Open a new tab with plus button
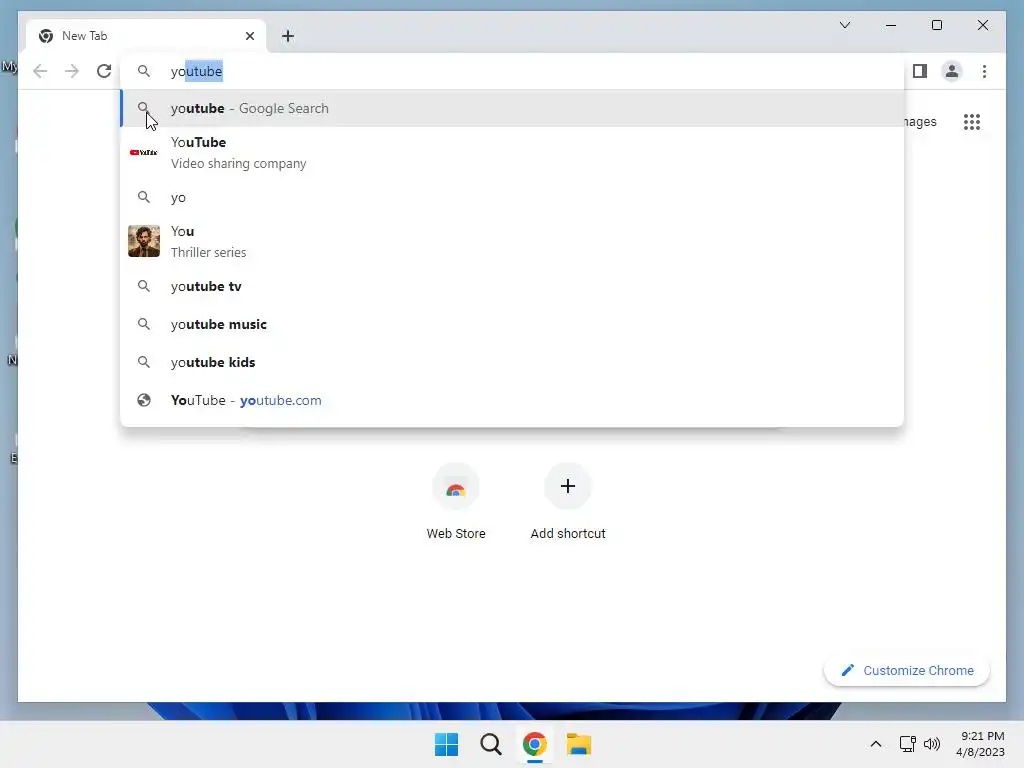 [288, 36]
